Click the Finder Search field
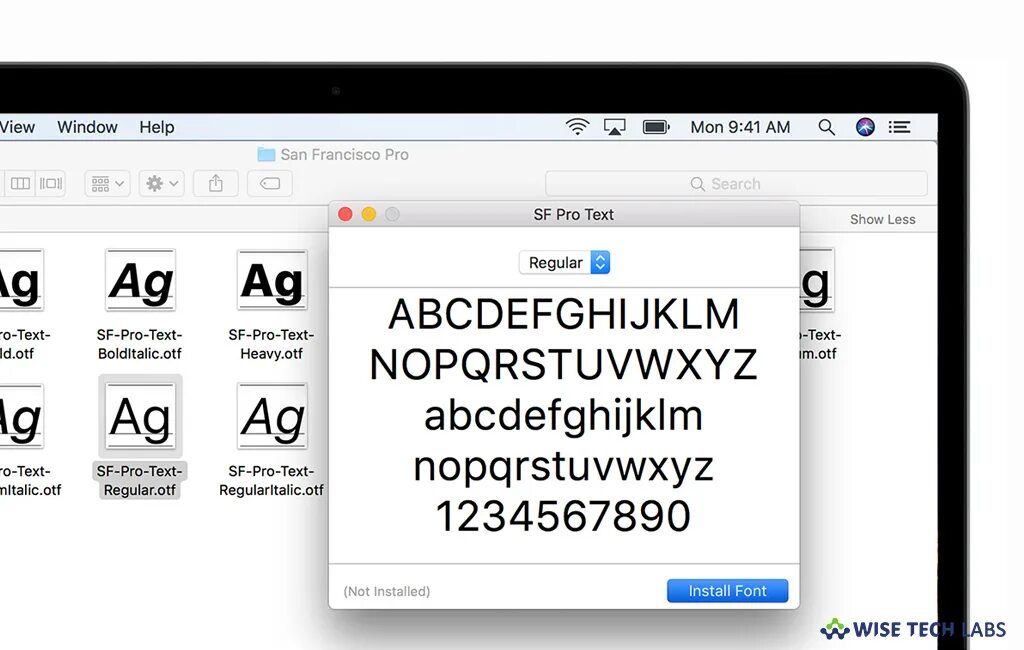Screen dimensions: 1024x650 click(x=736, y=184)
